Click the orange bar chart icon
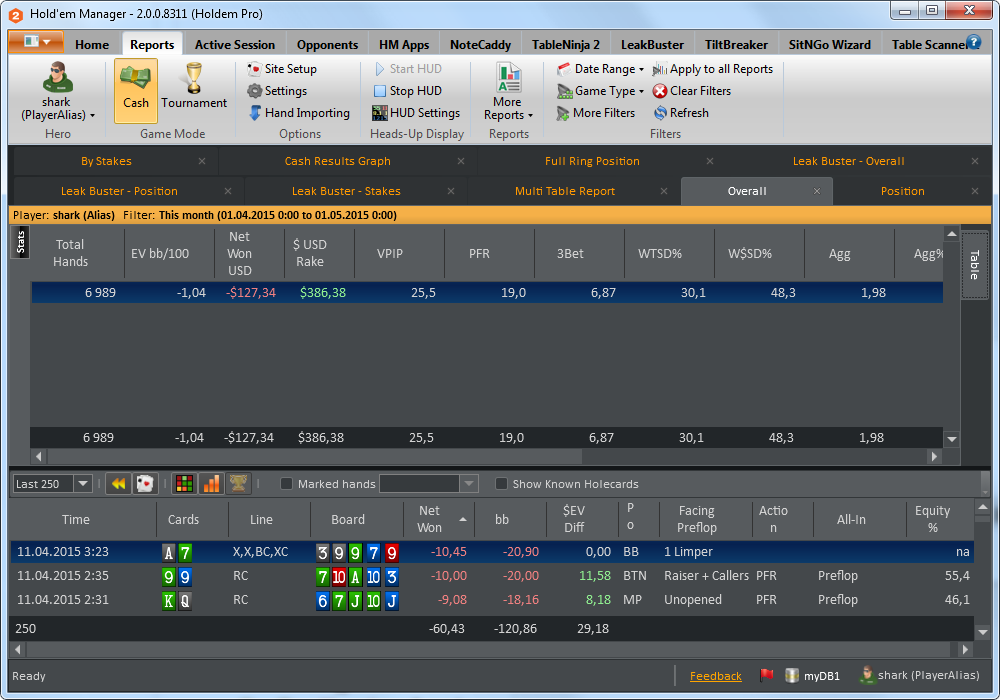 point(211,484)
